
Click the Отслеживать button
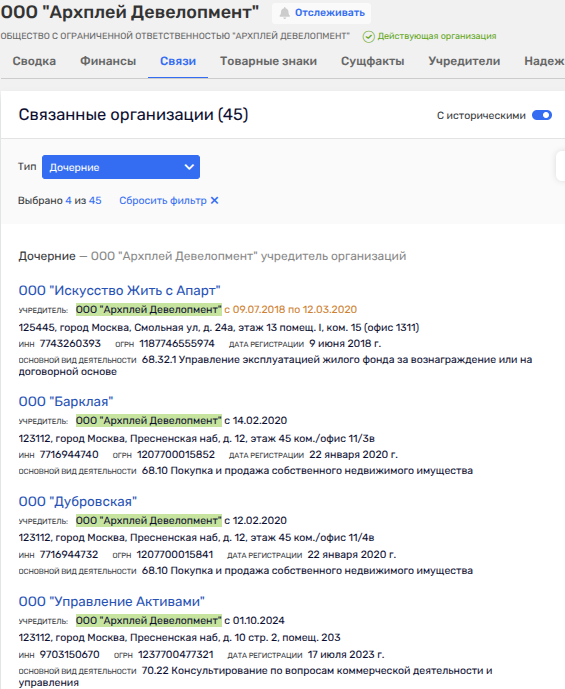[321, 13]
